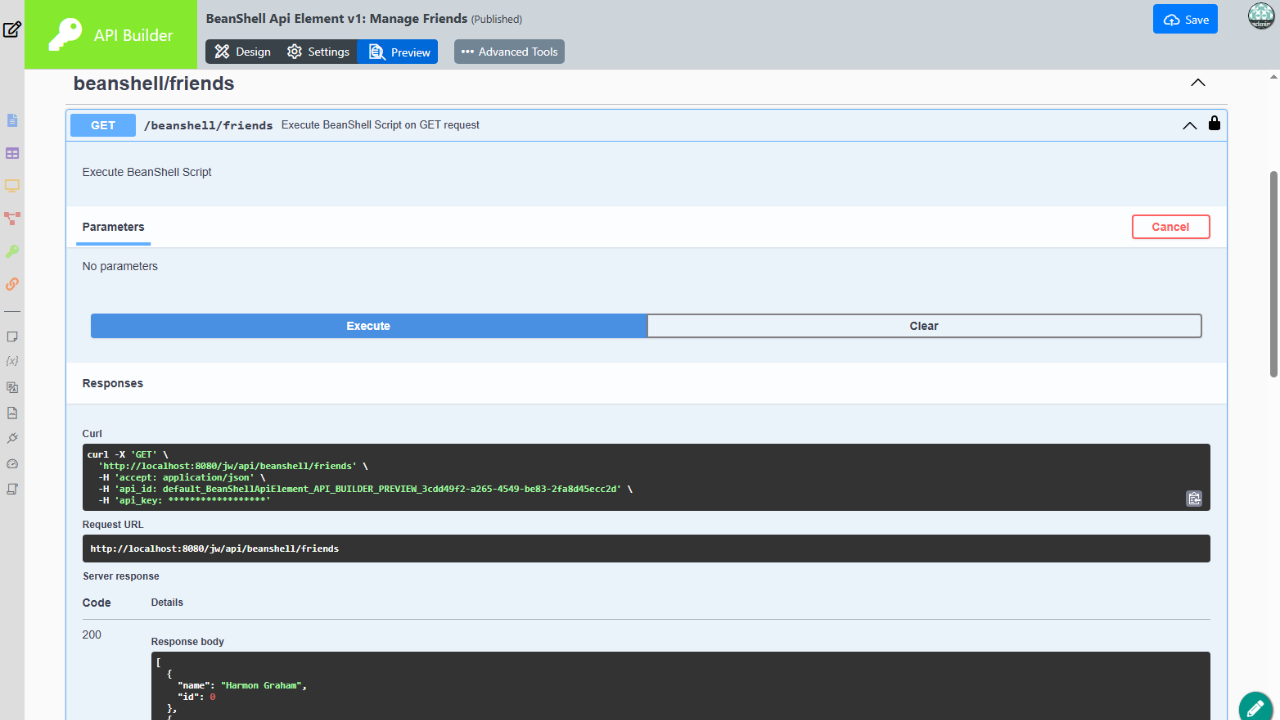Open the purple Datalist Builder sidebar icon
This screenshot has height=720, width=1280.
[x=12, y=154]
